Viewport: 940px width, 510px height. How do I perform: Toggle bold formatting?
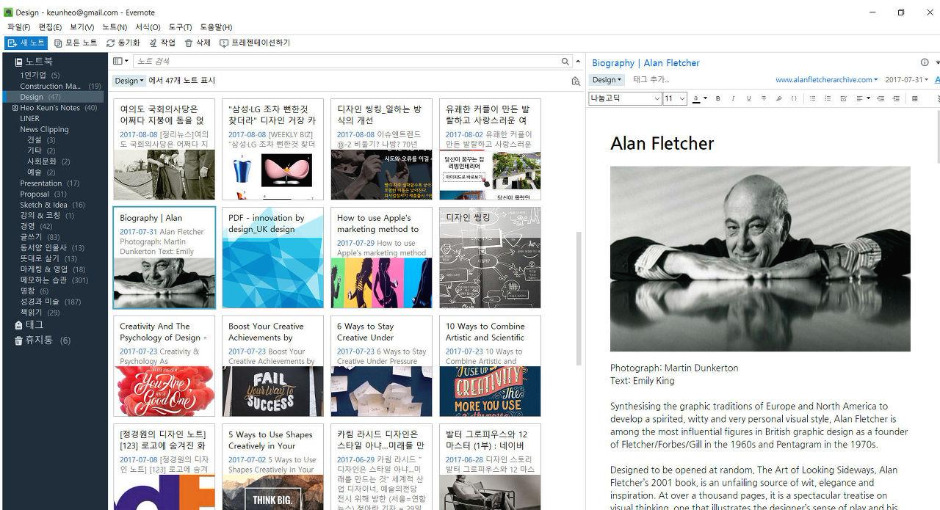718,98
